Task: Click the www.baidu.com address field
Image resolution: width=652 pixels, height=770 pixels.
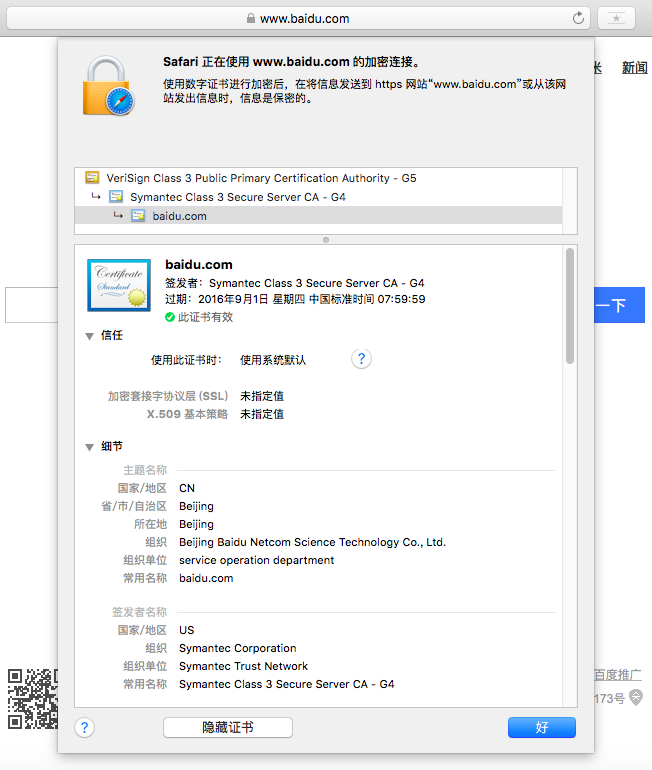Action: point(298,19)
